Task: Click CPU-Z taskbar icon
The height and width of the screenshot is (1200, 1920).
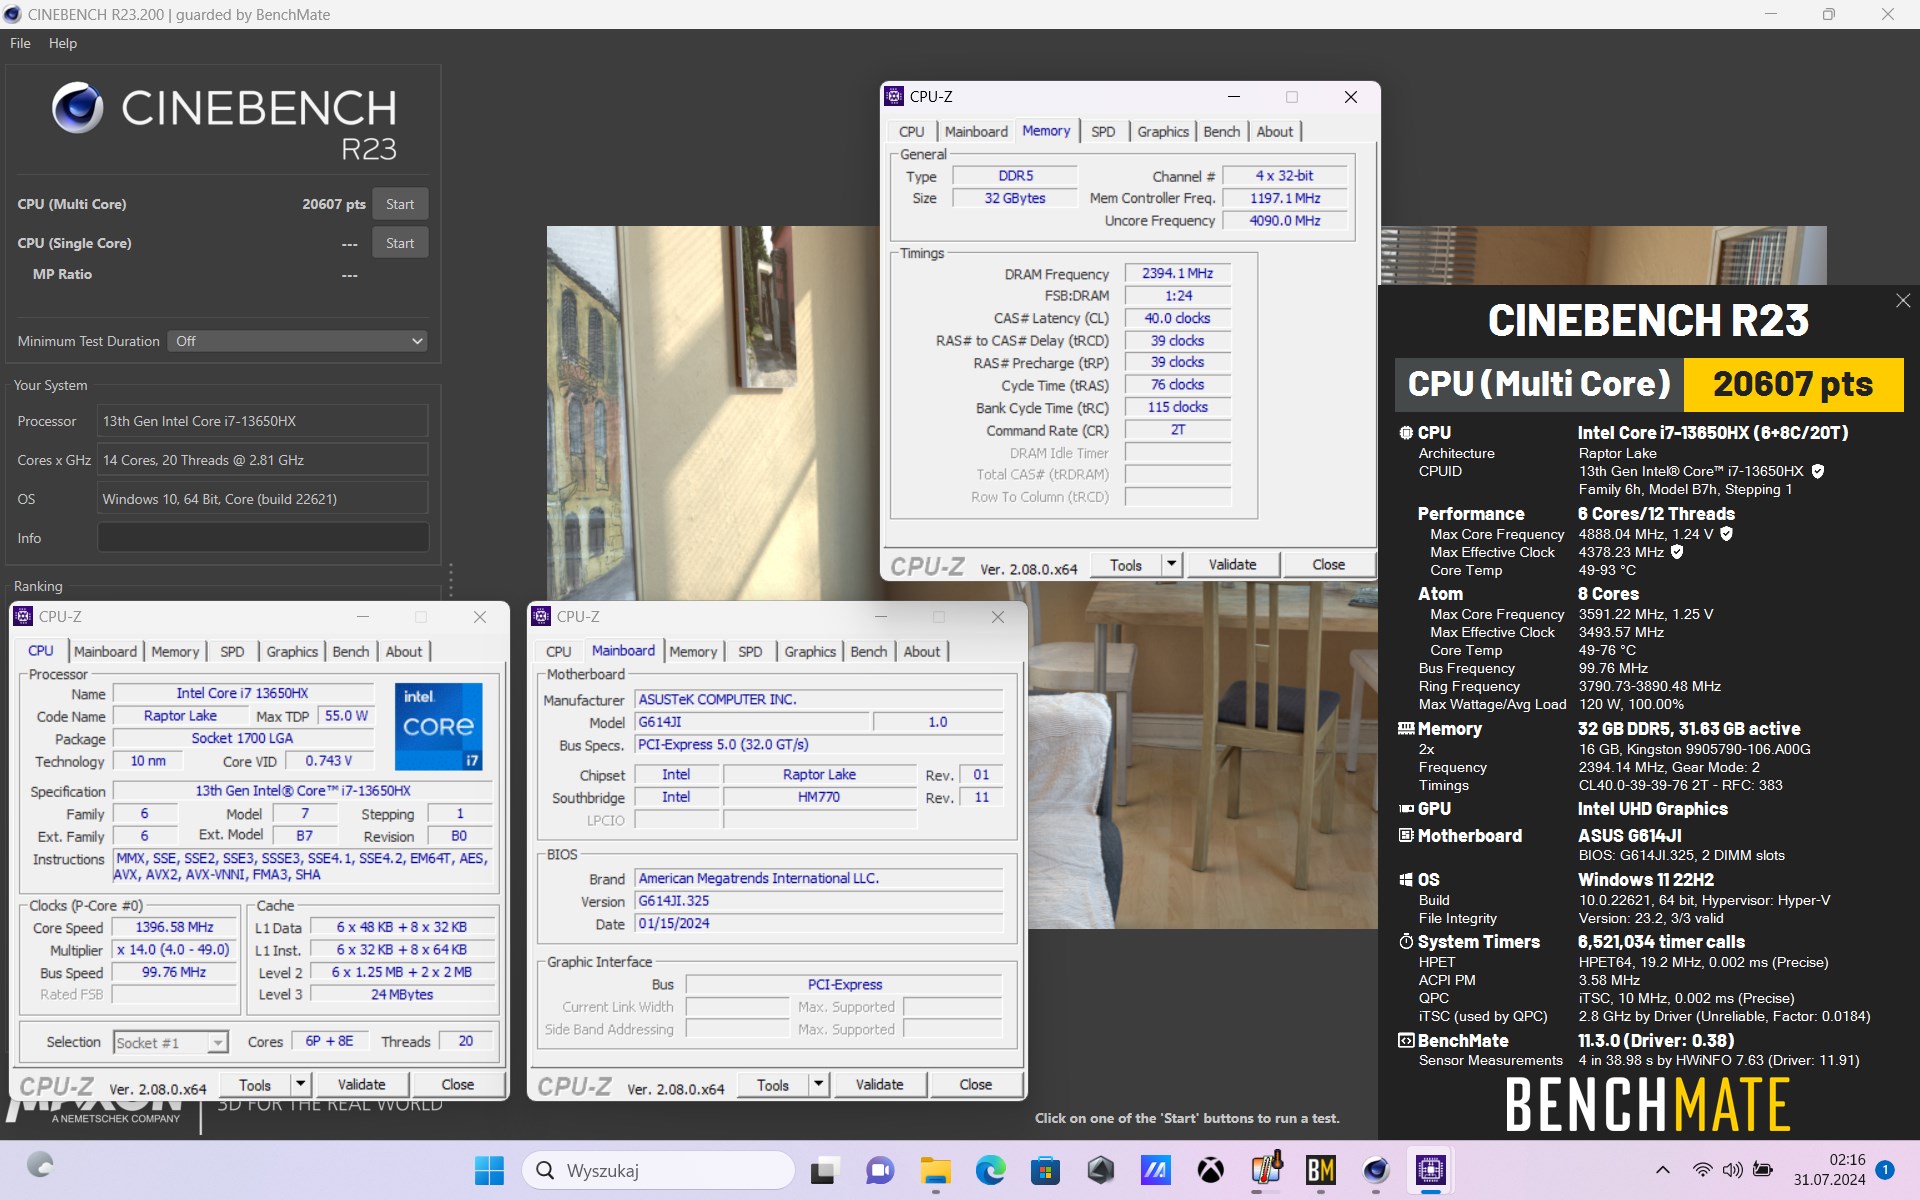Action: coord(1431,1170)
